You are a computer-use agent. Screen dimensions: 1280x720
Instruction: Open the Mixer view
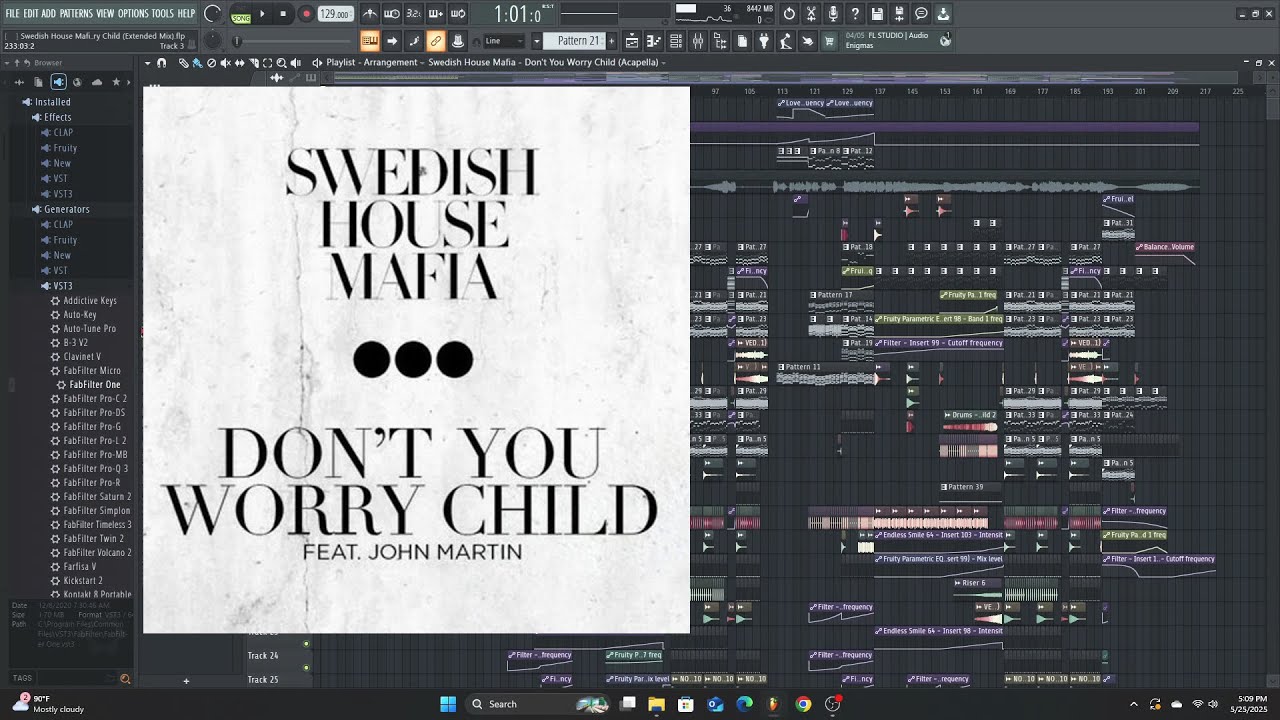point(698,41)
